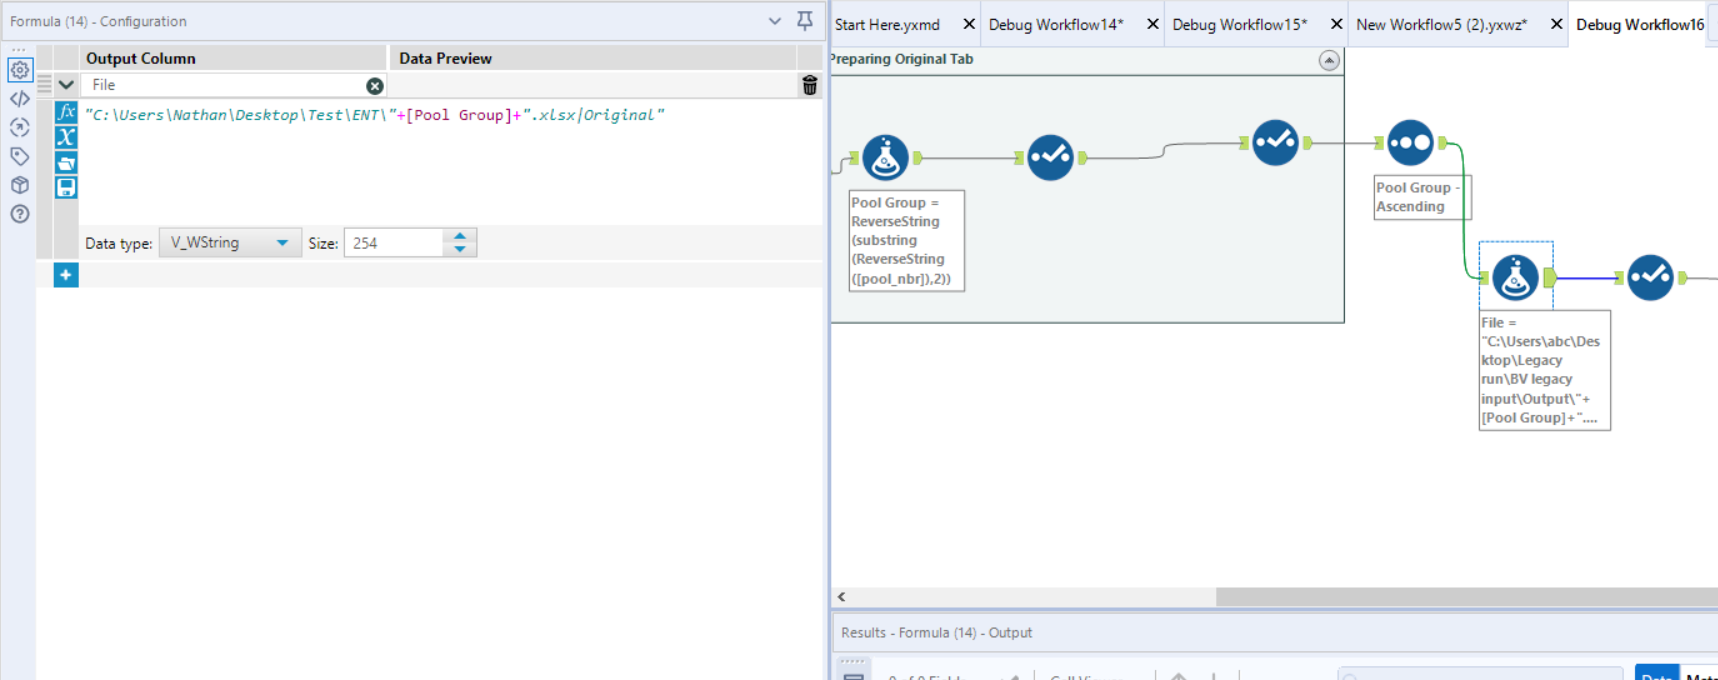
Task: Open the fx functions list in formula editor
Action: pos(66,112)
